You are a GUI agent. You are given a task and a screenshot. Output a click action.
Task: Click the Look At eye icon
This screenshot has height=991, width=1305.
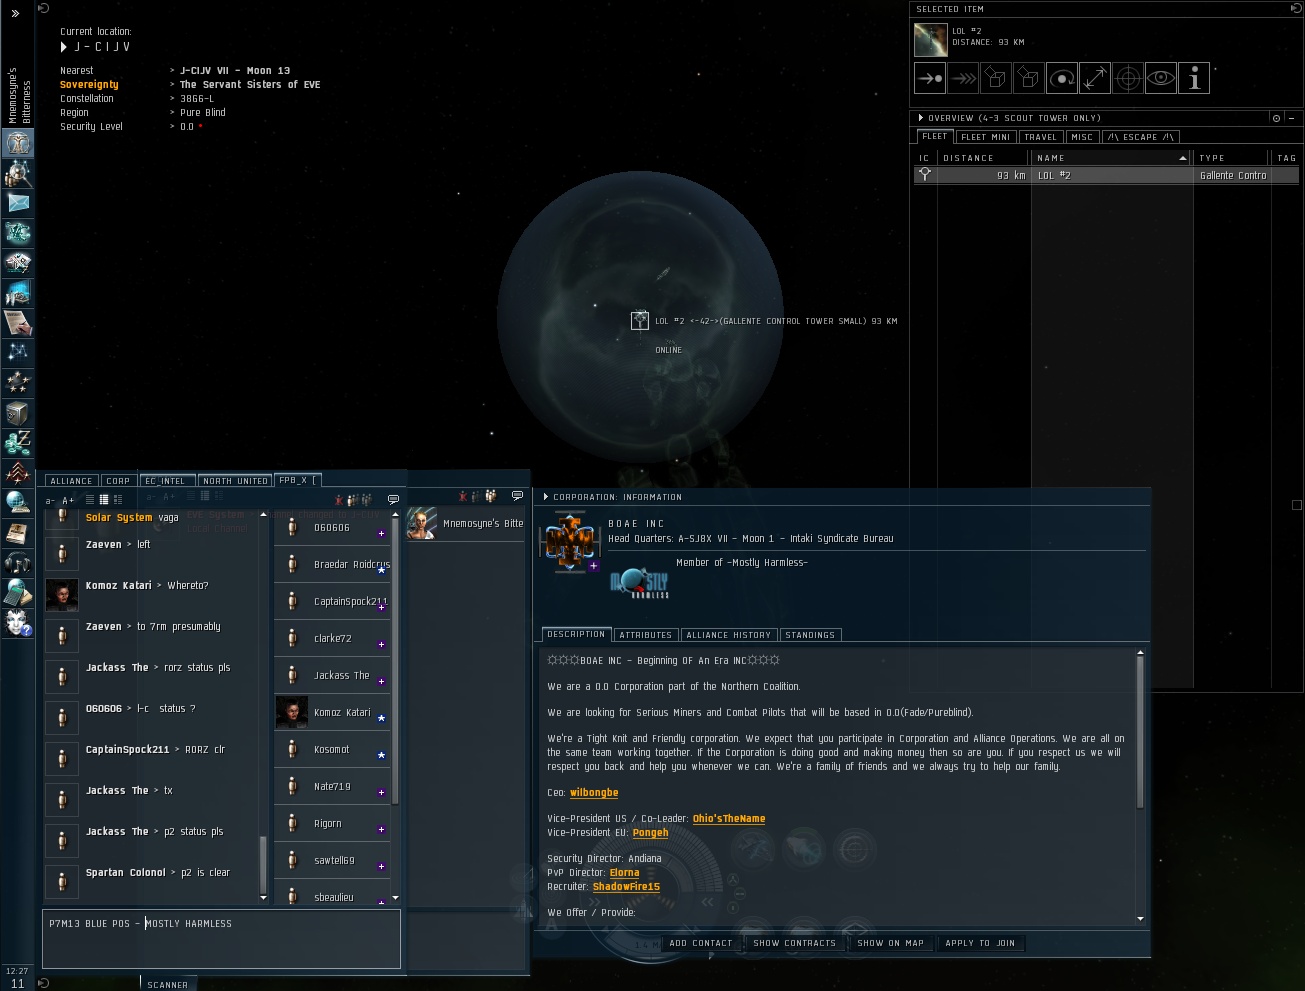pos(1161,78)
